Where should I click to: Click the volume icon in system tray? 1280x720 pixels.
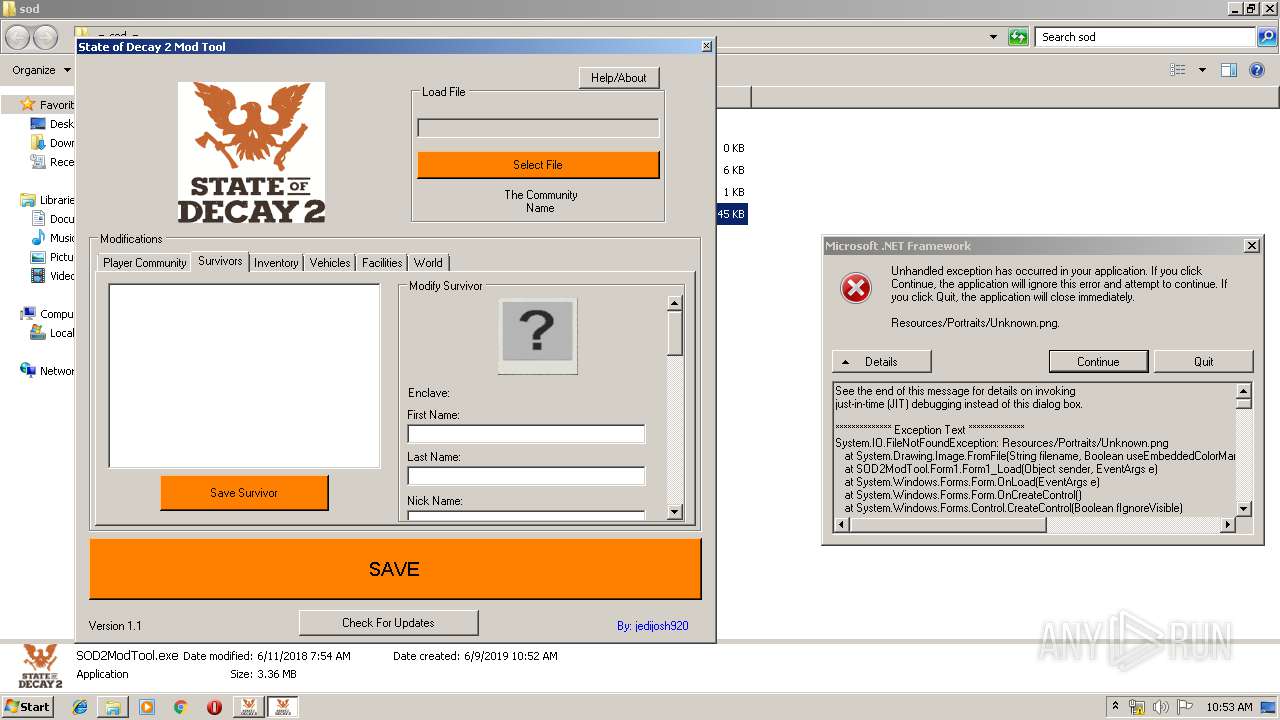pyautogui.click(x=1161, y=707)
